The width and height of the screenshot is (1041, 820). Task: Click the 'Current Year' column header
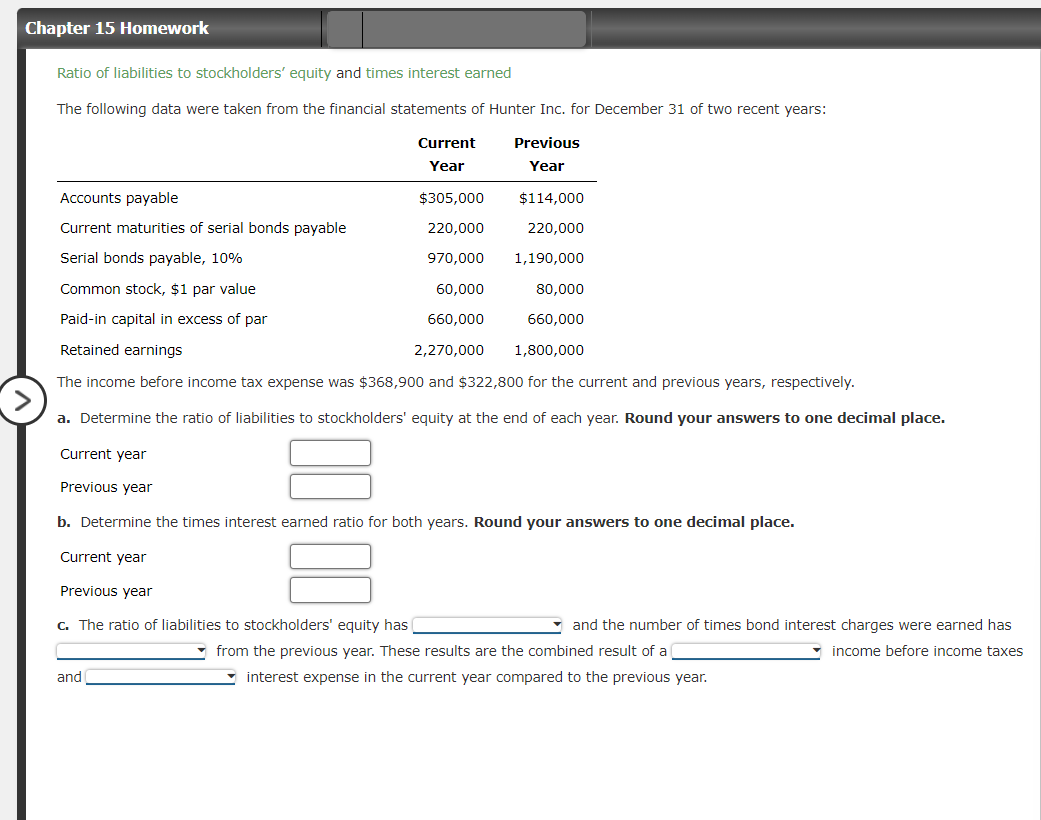tap(447, 154)
